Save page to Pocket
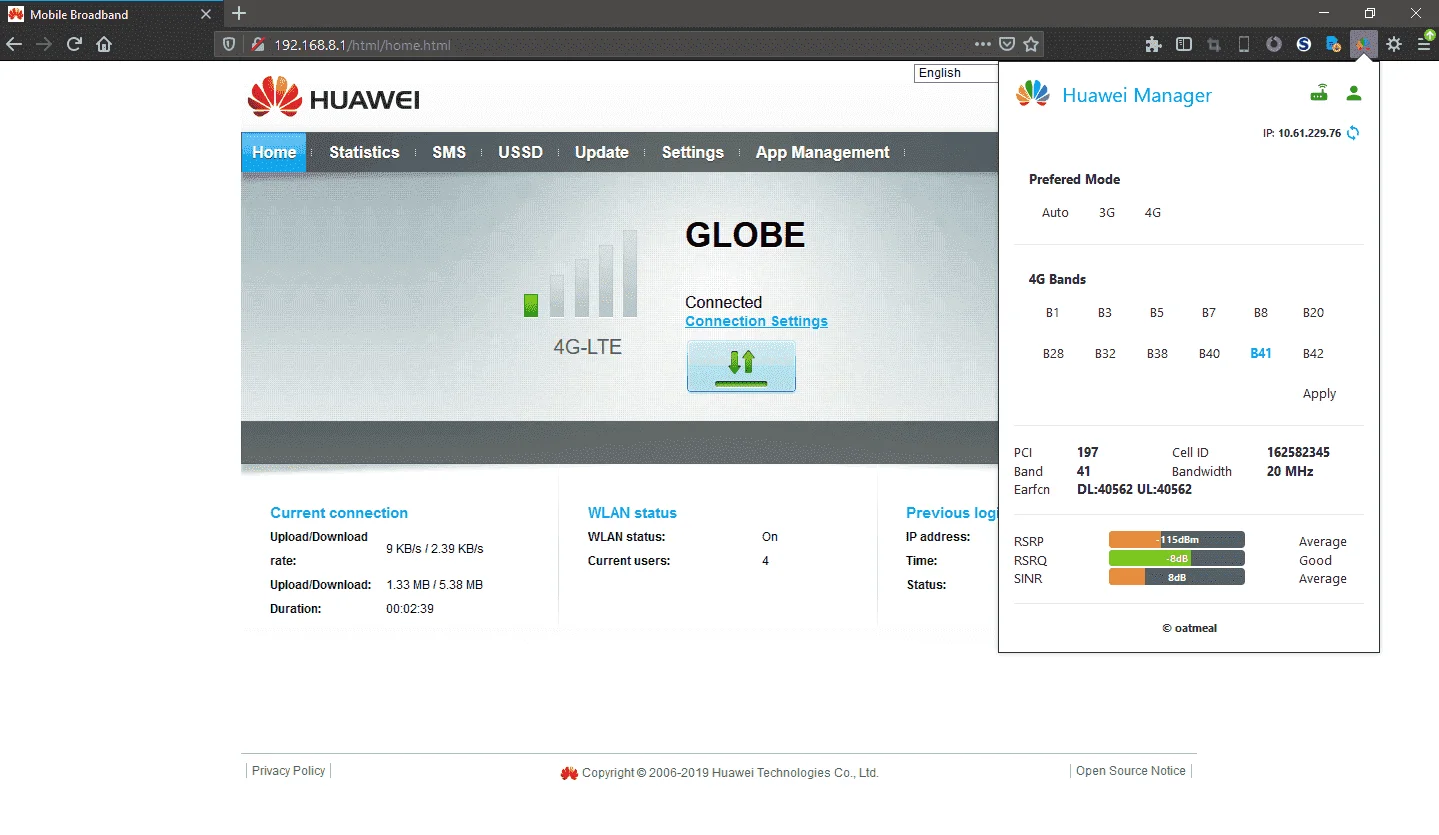Image resolution: width=1439 pixels, height=835 pixels. point(1008,44)
